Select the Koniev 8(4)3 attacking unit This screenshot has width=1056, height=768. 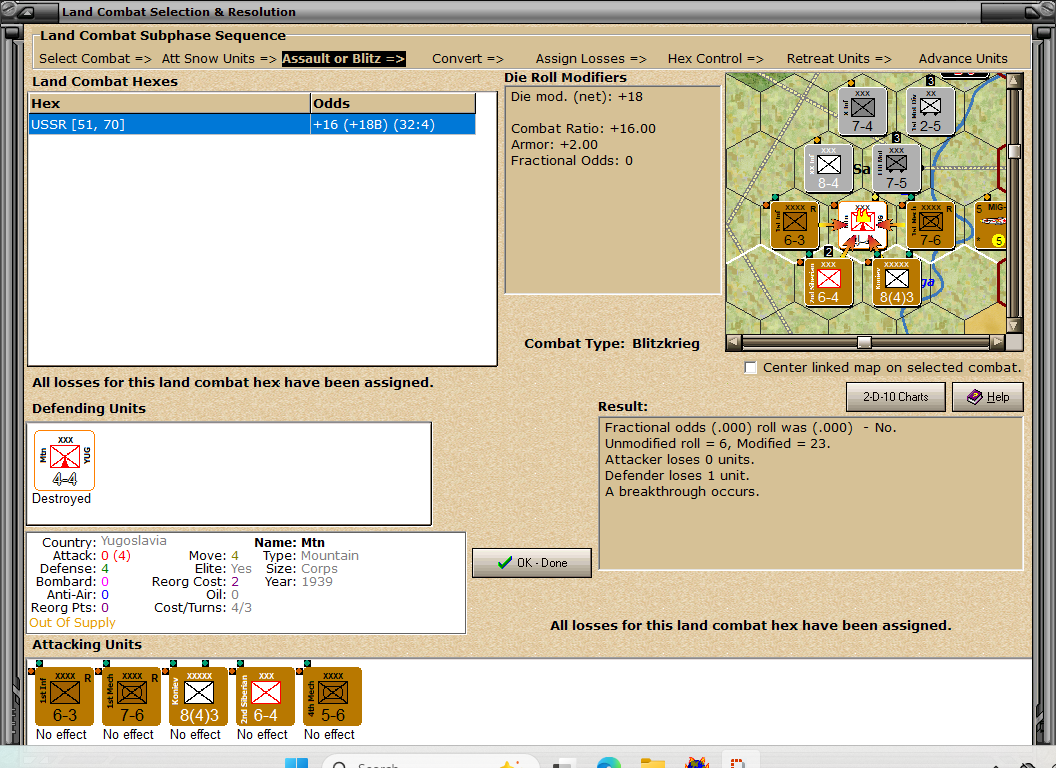[198, 697]
